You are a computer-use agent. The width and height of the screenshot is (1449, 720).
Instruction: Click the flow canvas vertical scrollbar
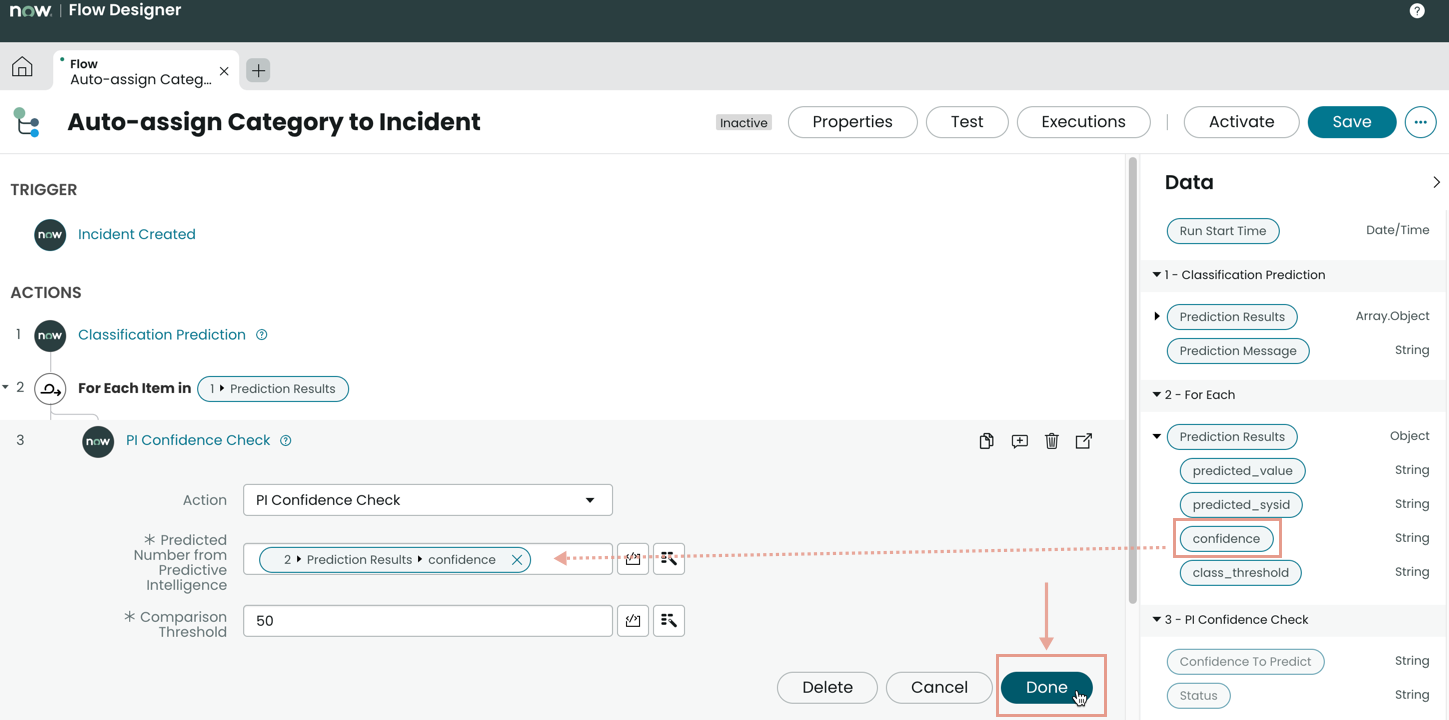[1132, 380]
